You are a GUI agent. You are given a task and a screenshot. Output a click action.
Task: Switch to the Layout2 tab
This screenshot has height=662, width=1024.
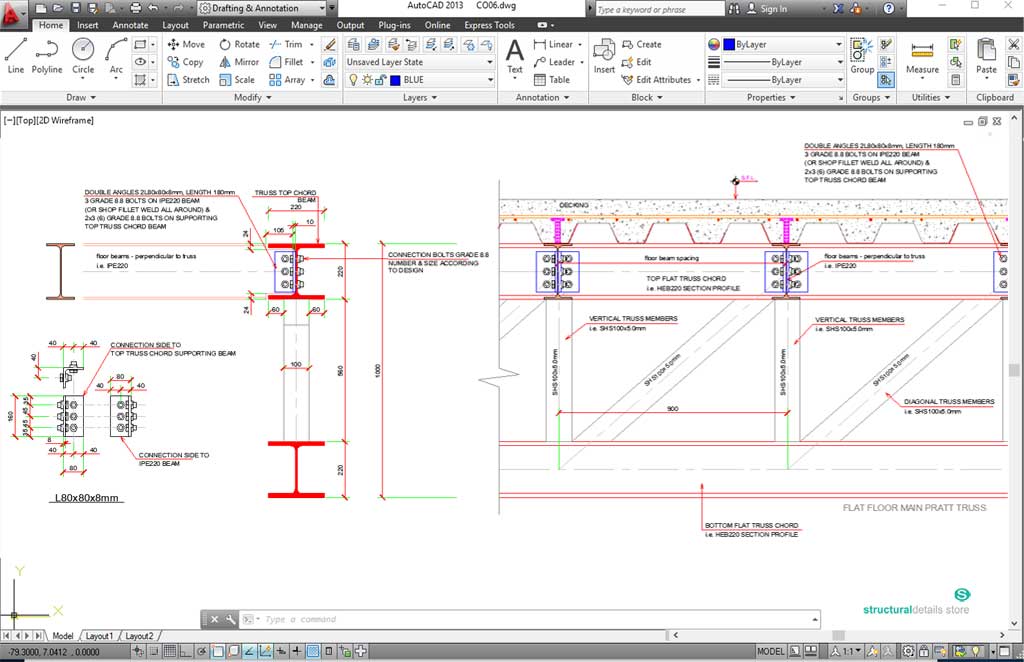click(139, 635)
